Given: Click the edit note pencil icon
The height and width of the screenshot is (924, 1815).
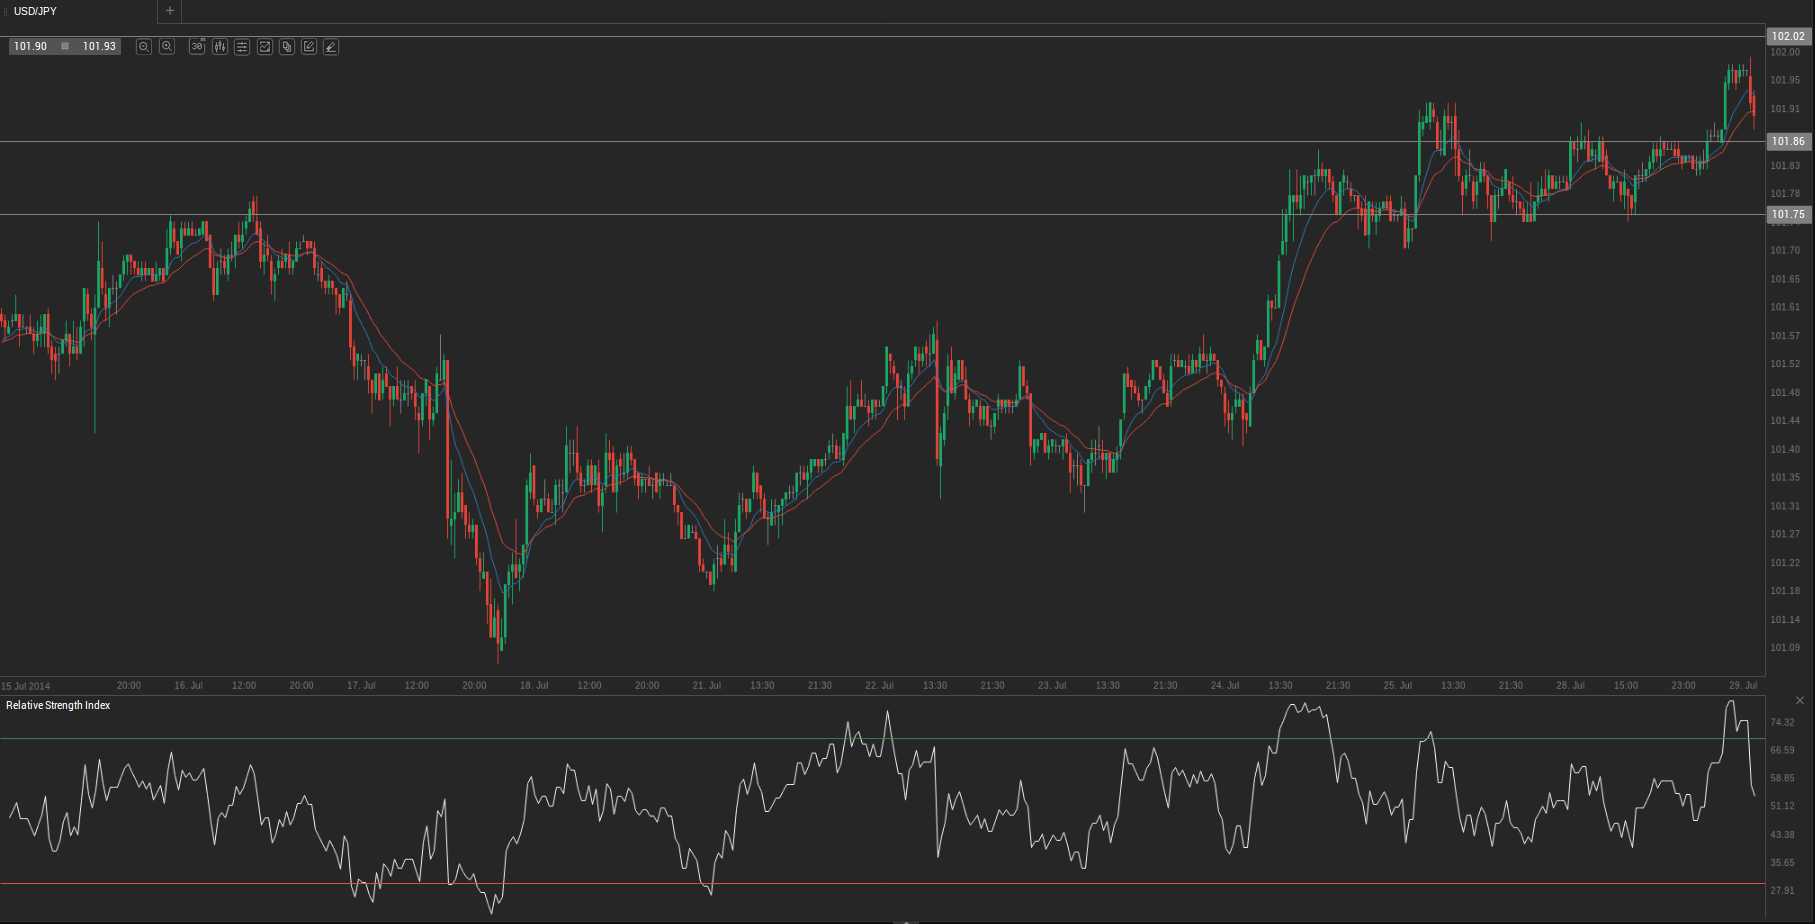Looking at the screenshot, I should 309,47.
